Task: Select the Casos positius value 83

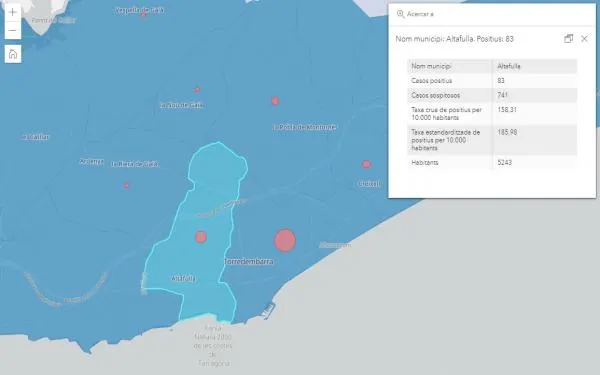Action: (x=501, y=81)
